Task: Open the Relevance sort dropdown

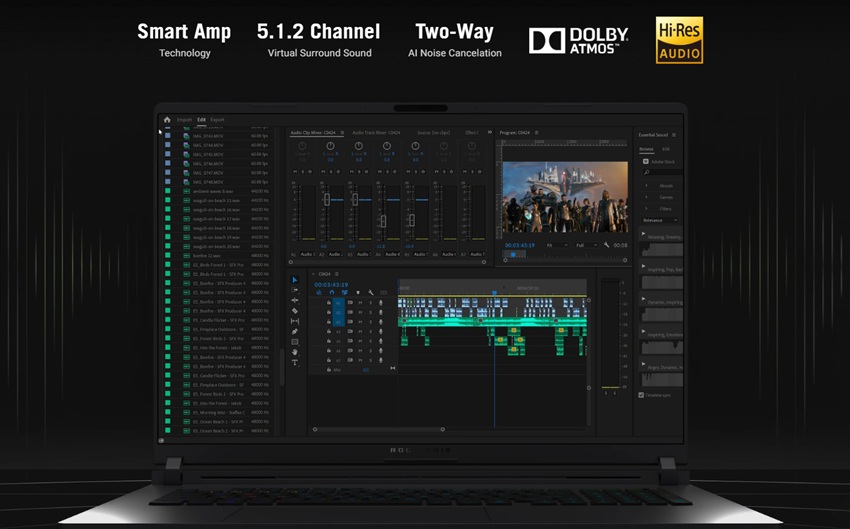Action: point(660,220)
